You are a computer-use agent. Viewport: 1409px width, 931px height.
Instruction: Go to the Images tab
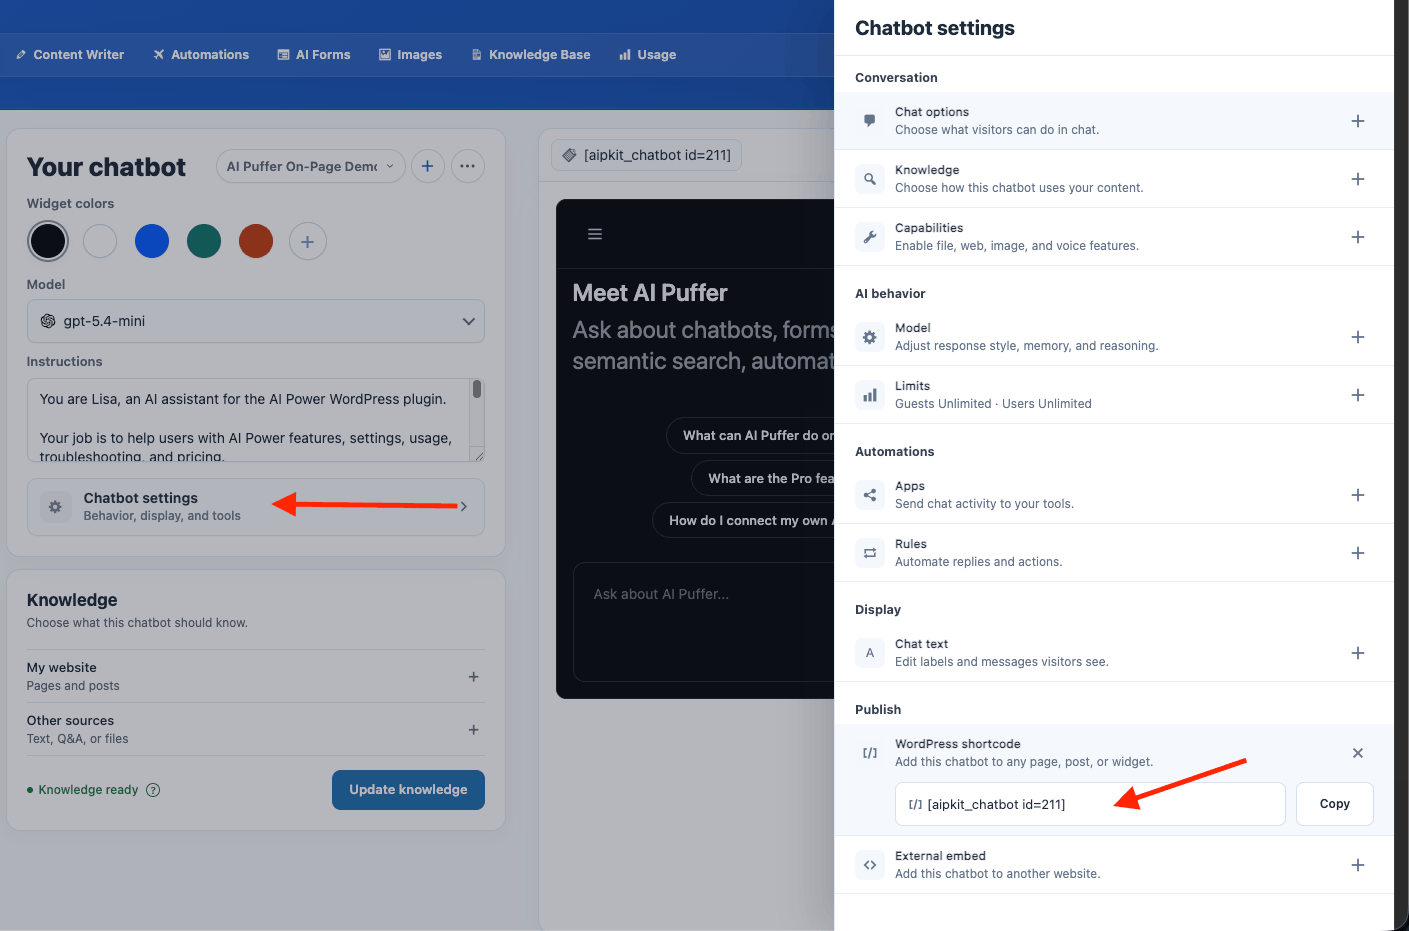[x=410, y=55]
